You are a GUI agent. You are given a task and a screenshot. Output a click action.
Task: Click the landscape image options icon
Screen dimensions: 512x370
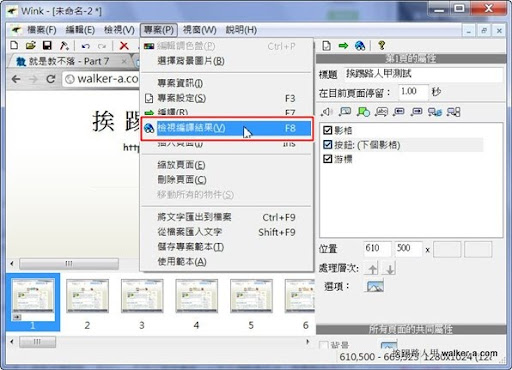point(375,286)
